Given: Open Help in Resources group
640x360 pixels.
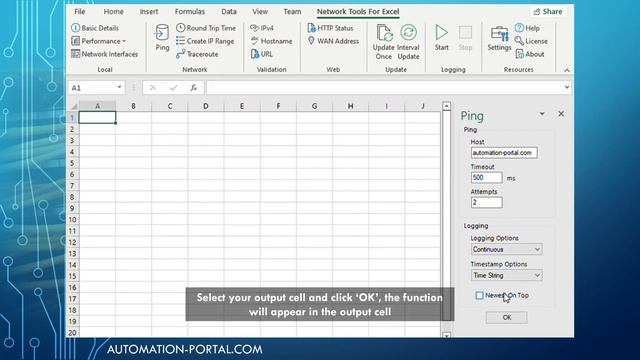Looking at the screenshot, I should pyautogui.click(x=527, y=28).
